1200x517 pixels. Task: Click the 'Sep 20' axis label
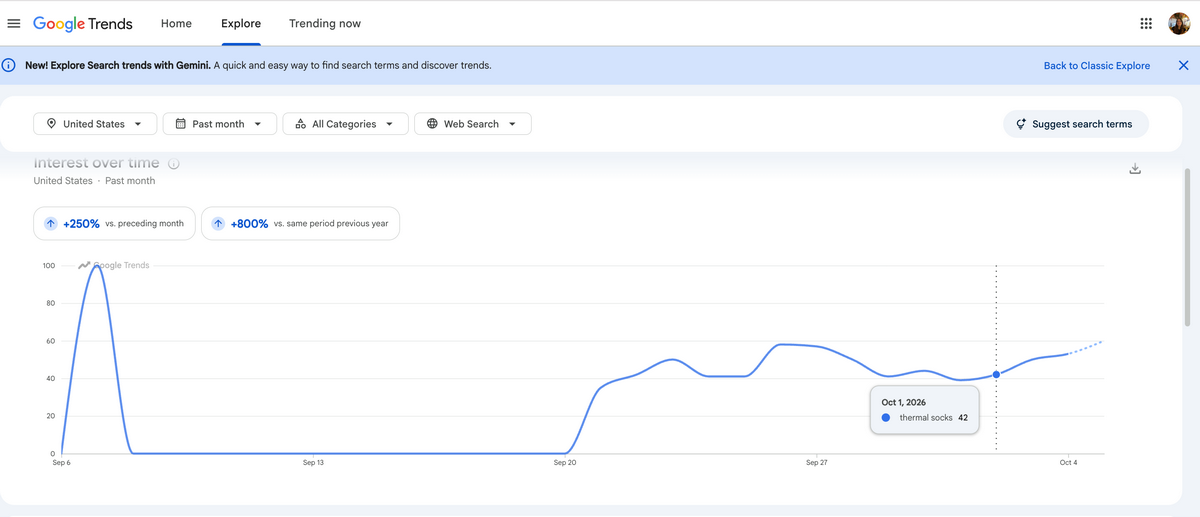pos(565,463)
